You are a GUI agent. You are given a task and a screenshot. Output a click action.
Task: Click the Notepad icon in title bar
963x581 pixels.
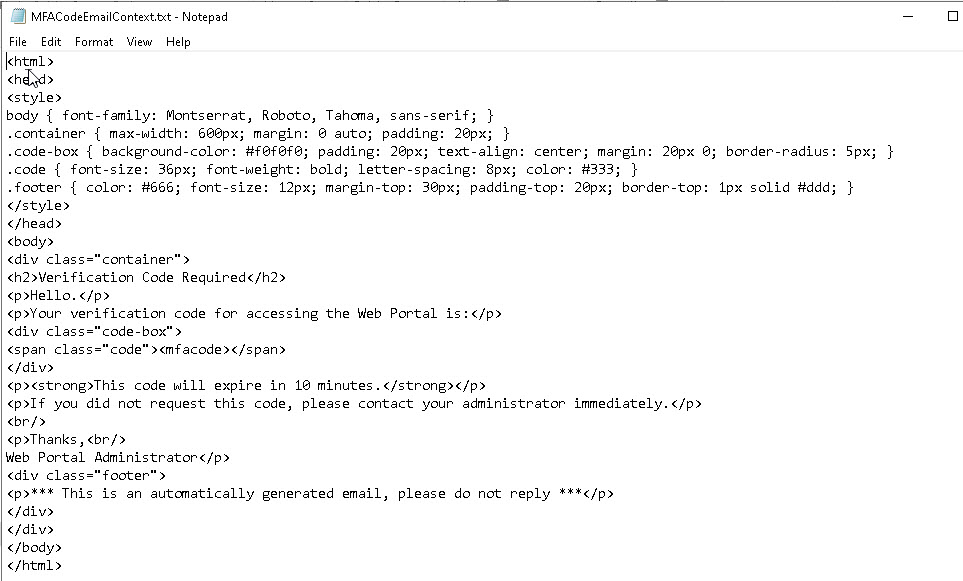(18, 17)
